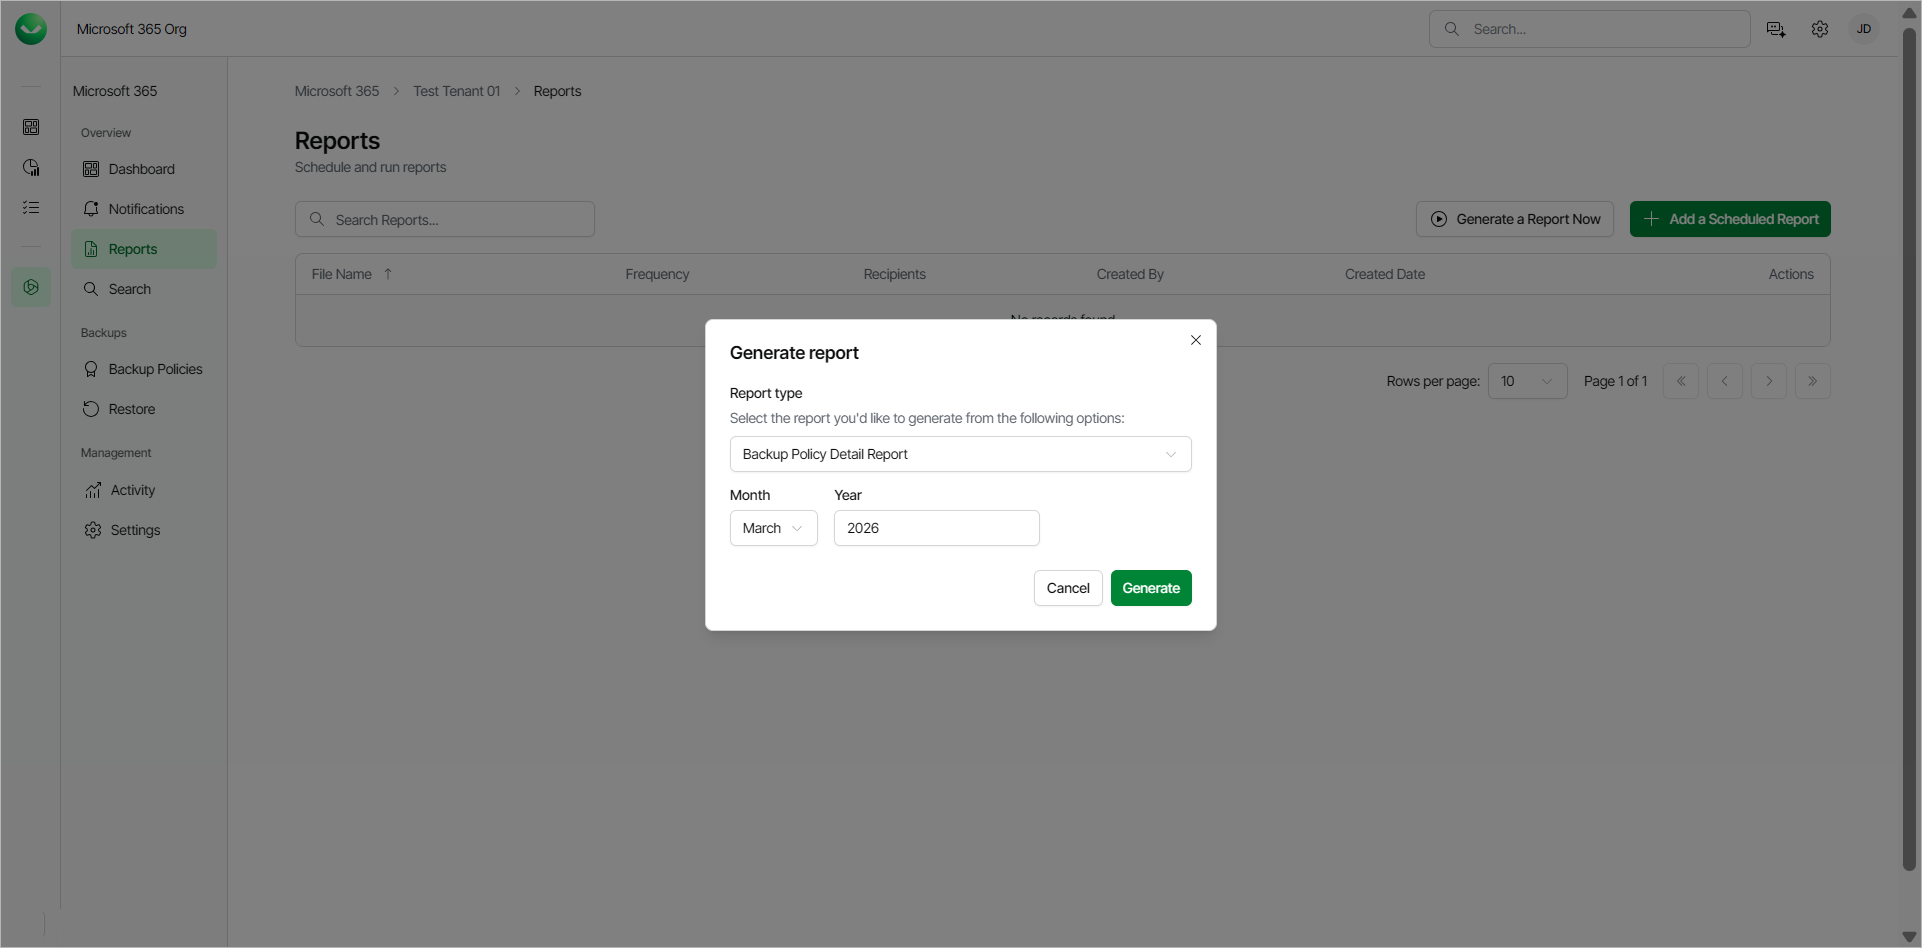
Task: Click Add a Scheduled Report button
Action: coord(1729,219)
